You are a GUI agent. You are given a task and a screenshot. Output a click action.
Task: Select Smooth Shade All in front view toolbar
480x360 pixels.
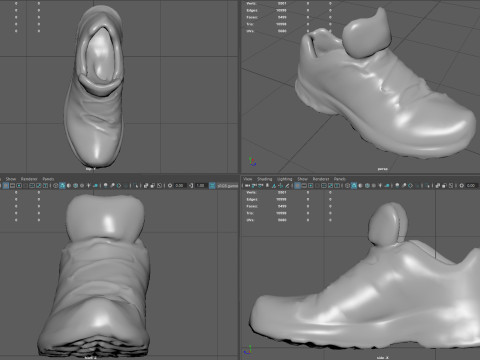click(62, 185)
